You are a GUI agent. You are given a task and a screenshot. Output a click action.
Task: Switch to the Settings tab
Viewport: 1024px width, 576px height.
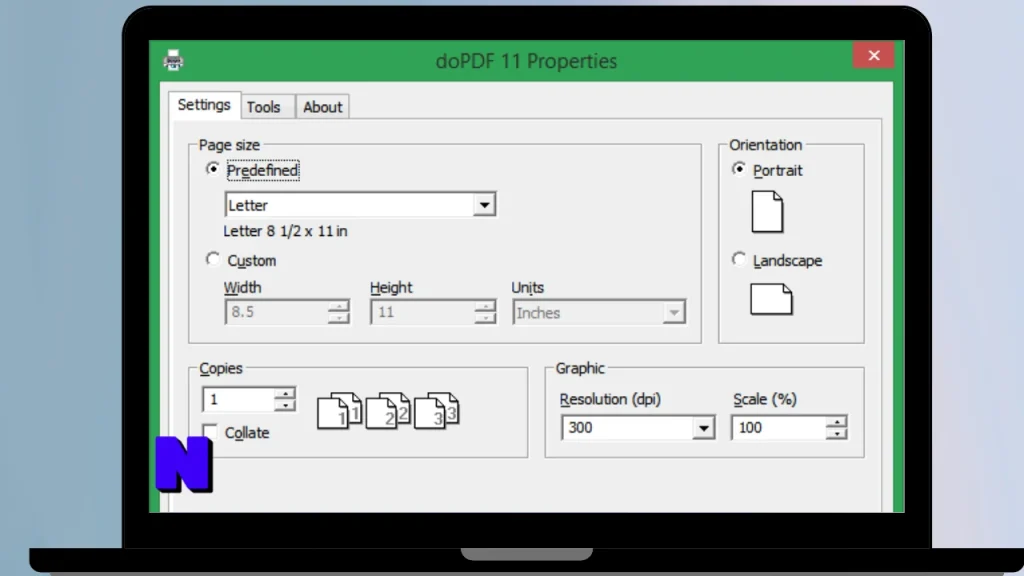tap(204, 105)
